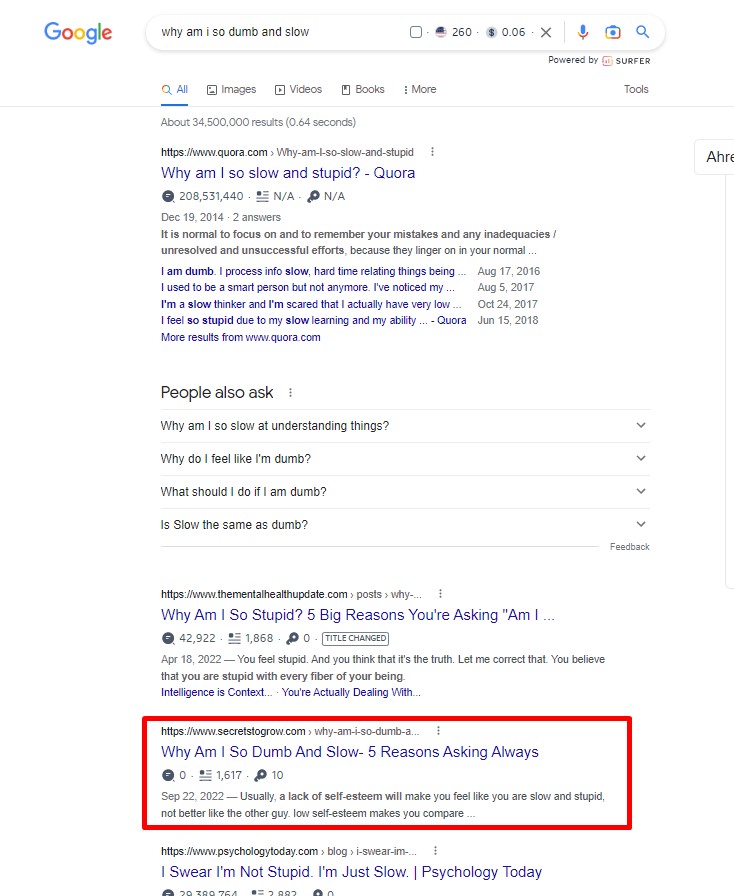
Task: Open People also ask options dots
Action: point(290,393)
